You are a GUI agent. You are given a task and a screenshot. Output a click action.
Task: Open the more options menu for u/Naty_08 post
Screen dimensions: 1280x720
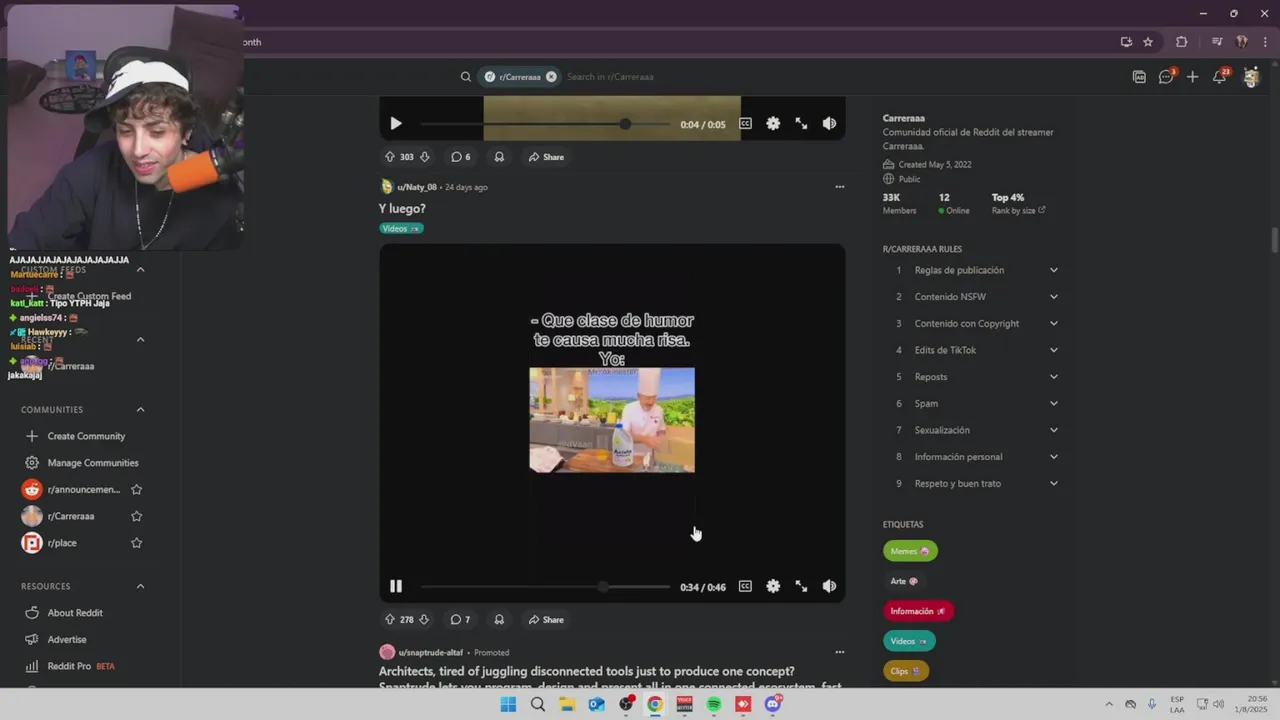[840, 187]
